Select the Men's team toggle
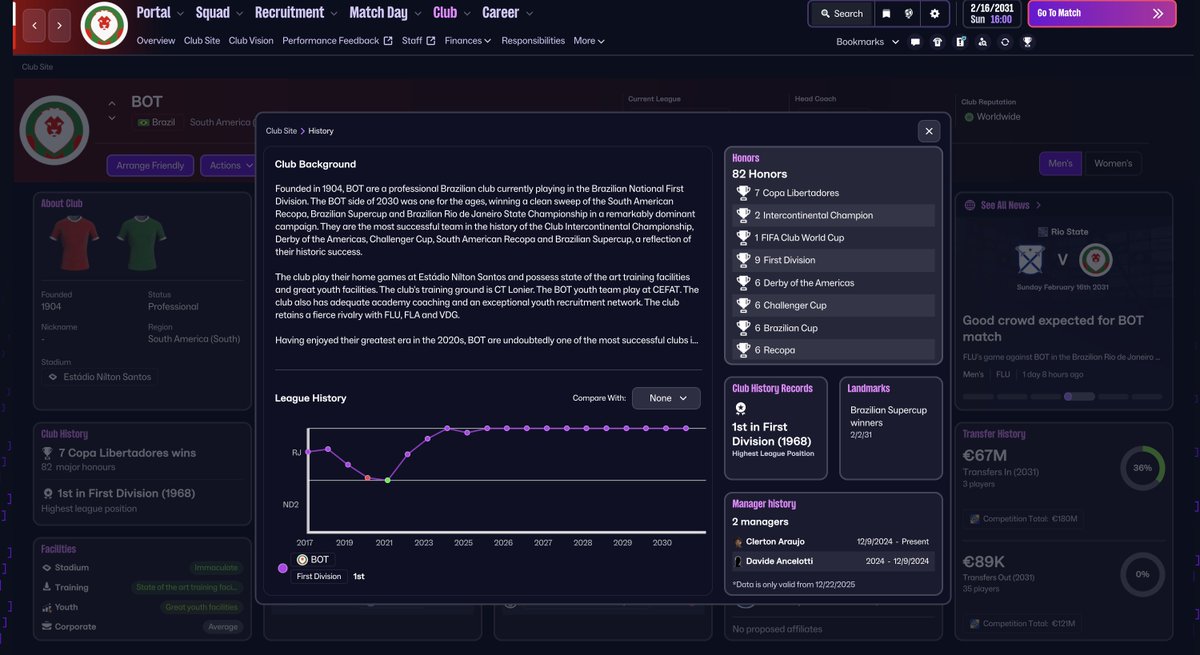The width and height of the screenshot is (1200, 655). point(1060,163)
